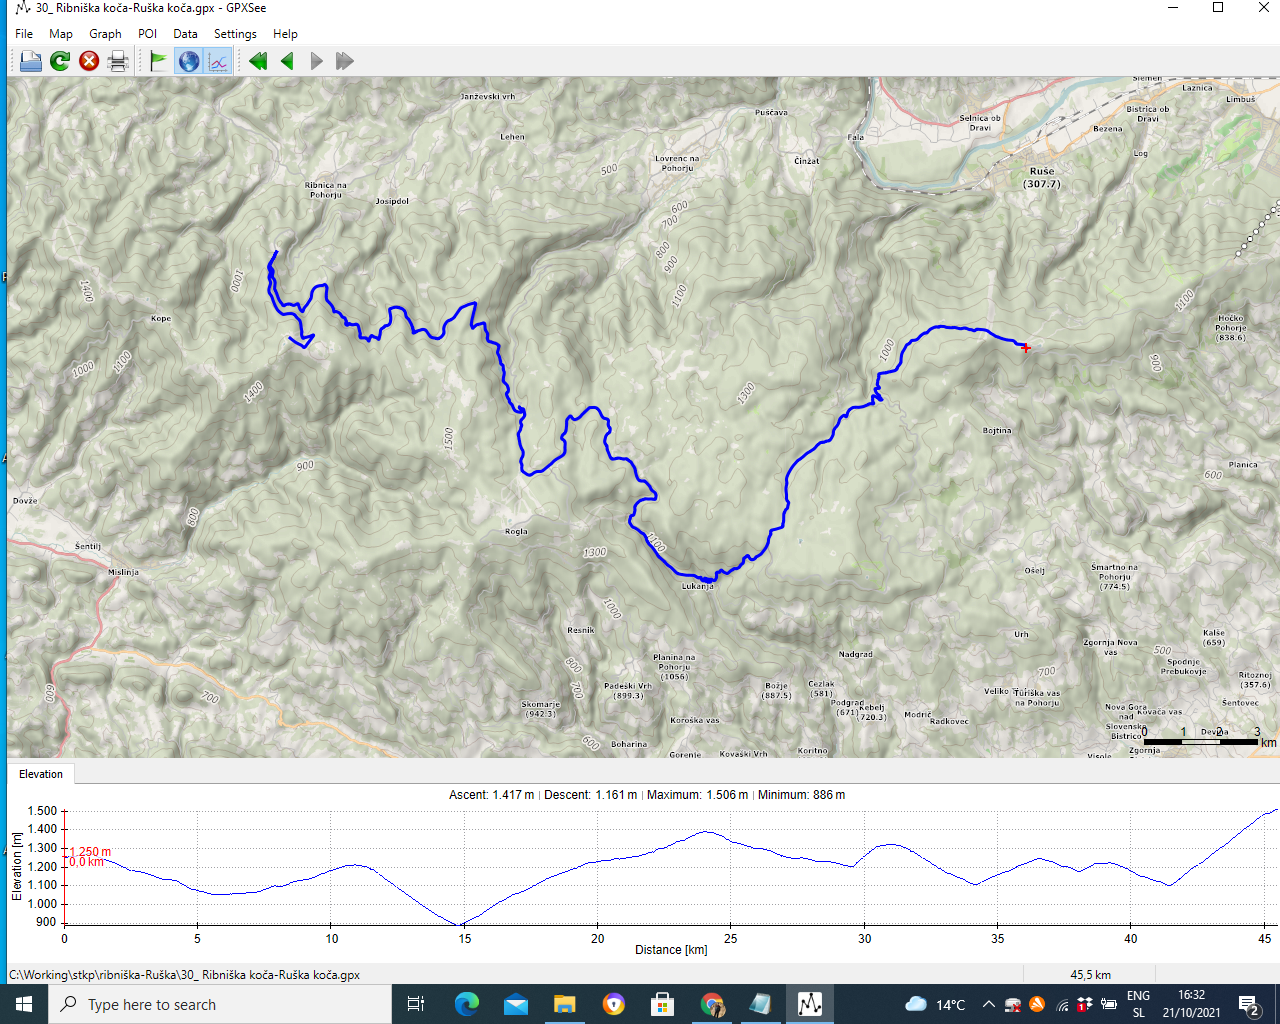Toggle graph visibility with chart icon
This screenshot has height=1024, width=1280.
coord(218,61)
